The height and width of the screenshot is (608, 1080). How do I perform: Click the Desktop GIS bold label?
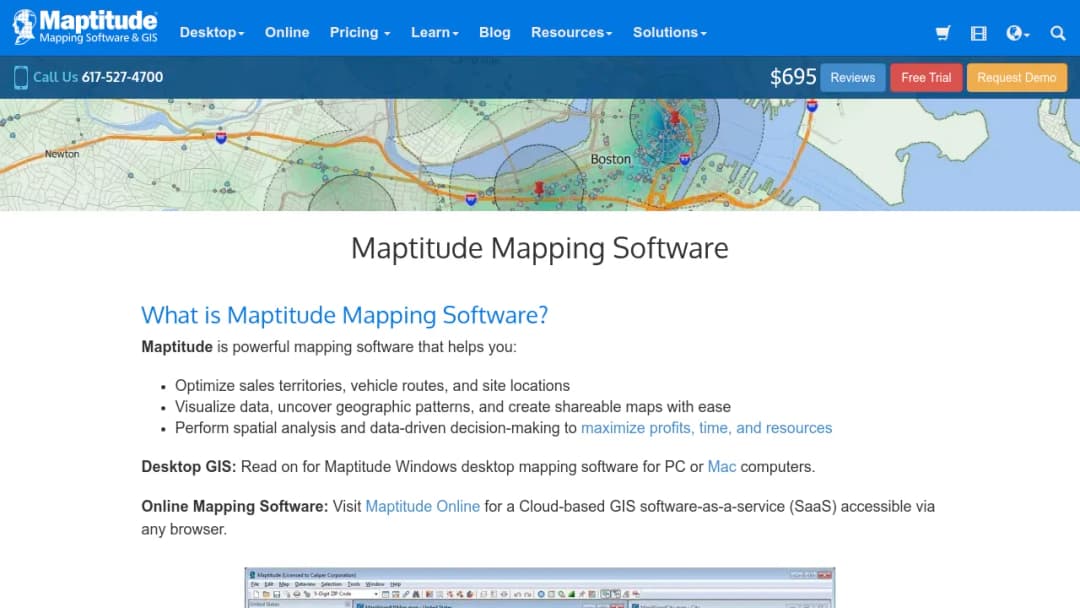click(x=189, y=467)
